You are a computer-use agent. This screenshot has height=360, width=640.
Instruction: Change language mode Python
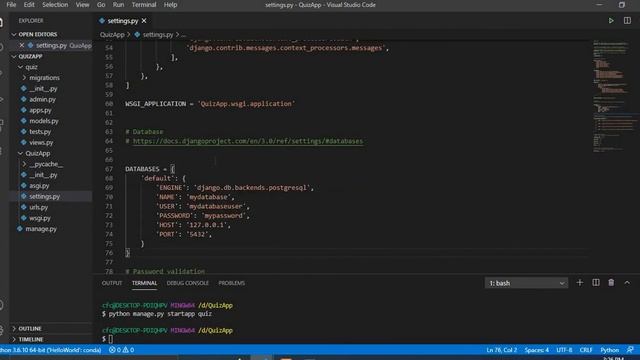[x=609, y=350]
